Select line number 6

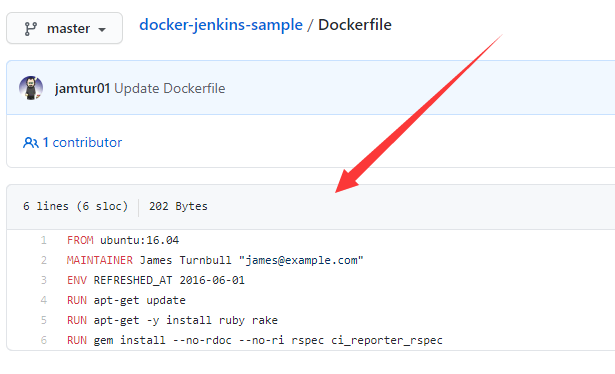44,340
